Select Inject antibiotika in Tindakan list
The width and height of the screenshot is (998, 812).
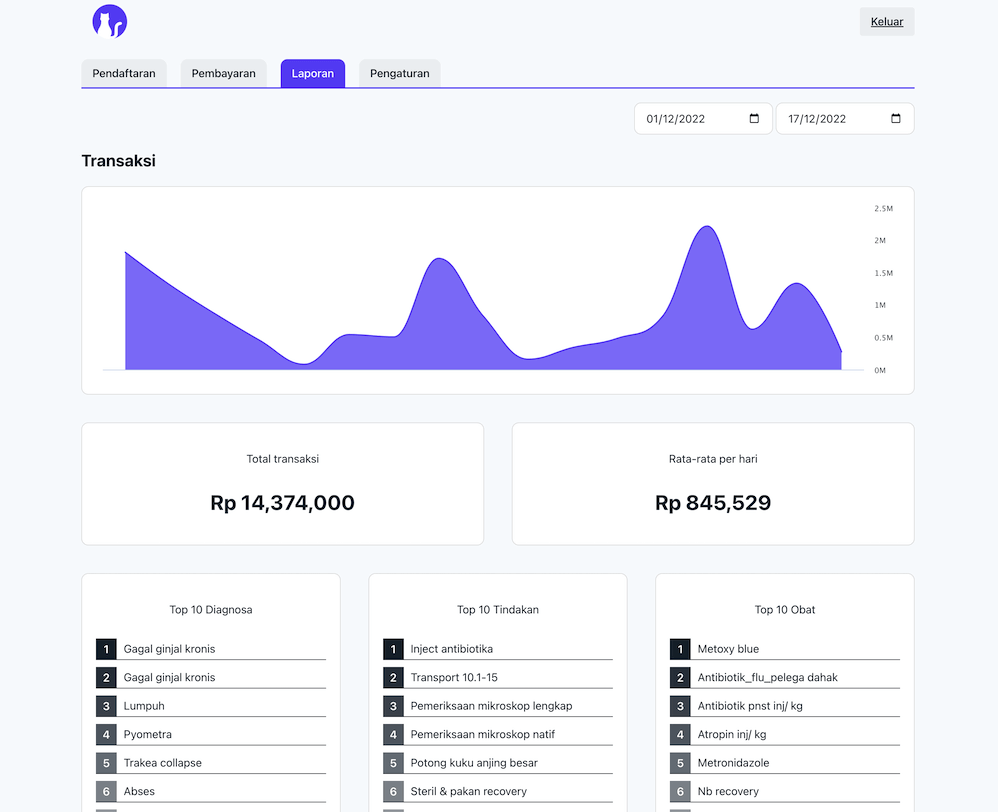451,649
